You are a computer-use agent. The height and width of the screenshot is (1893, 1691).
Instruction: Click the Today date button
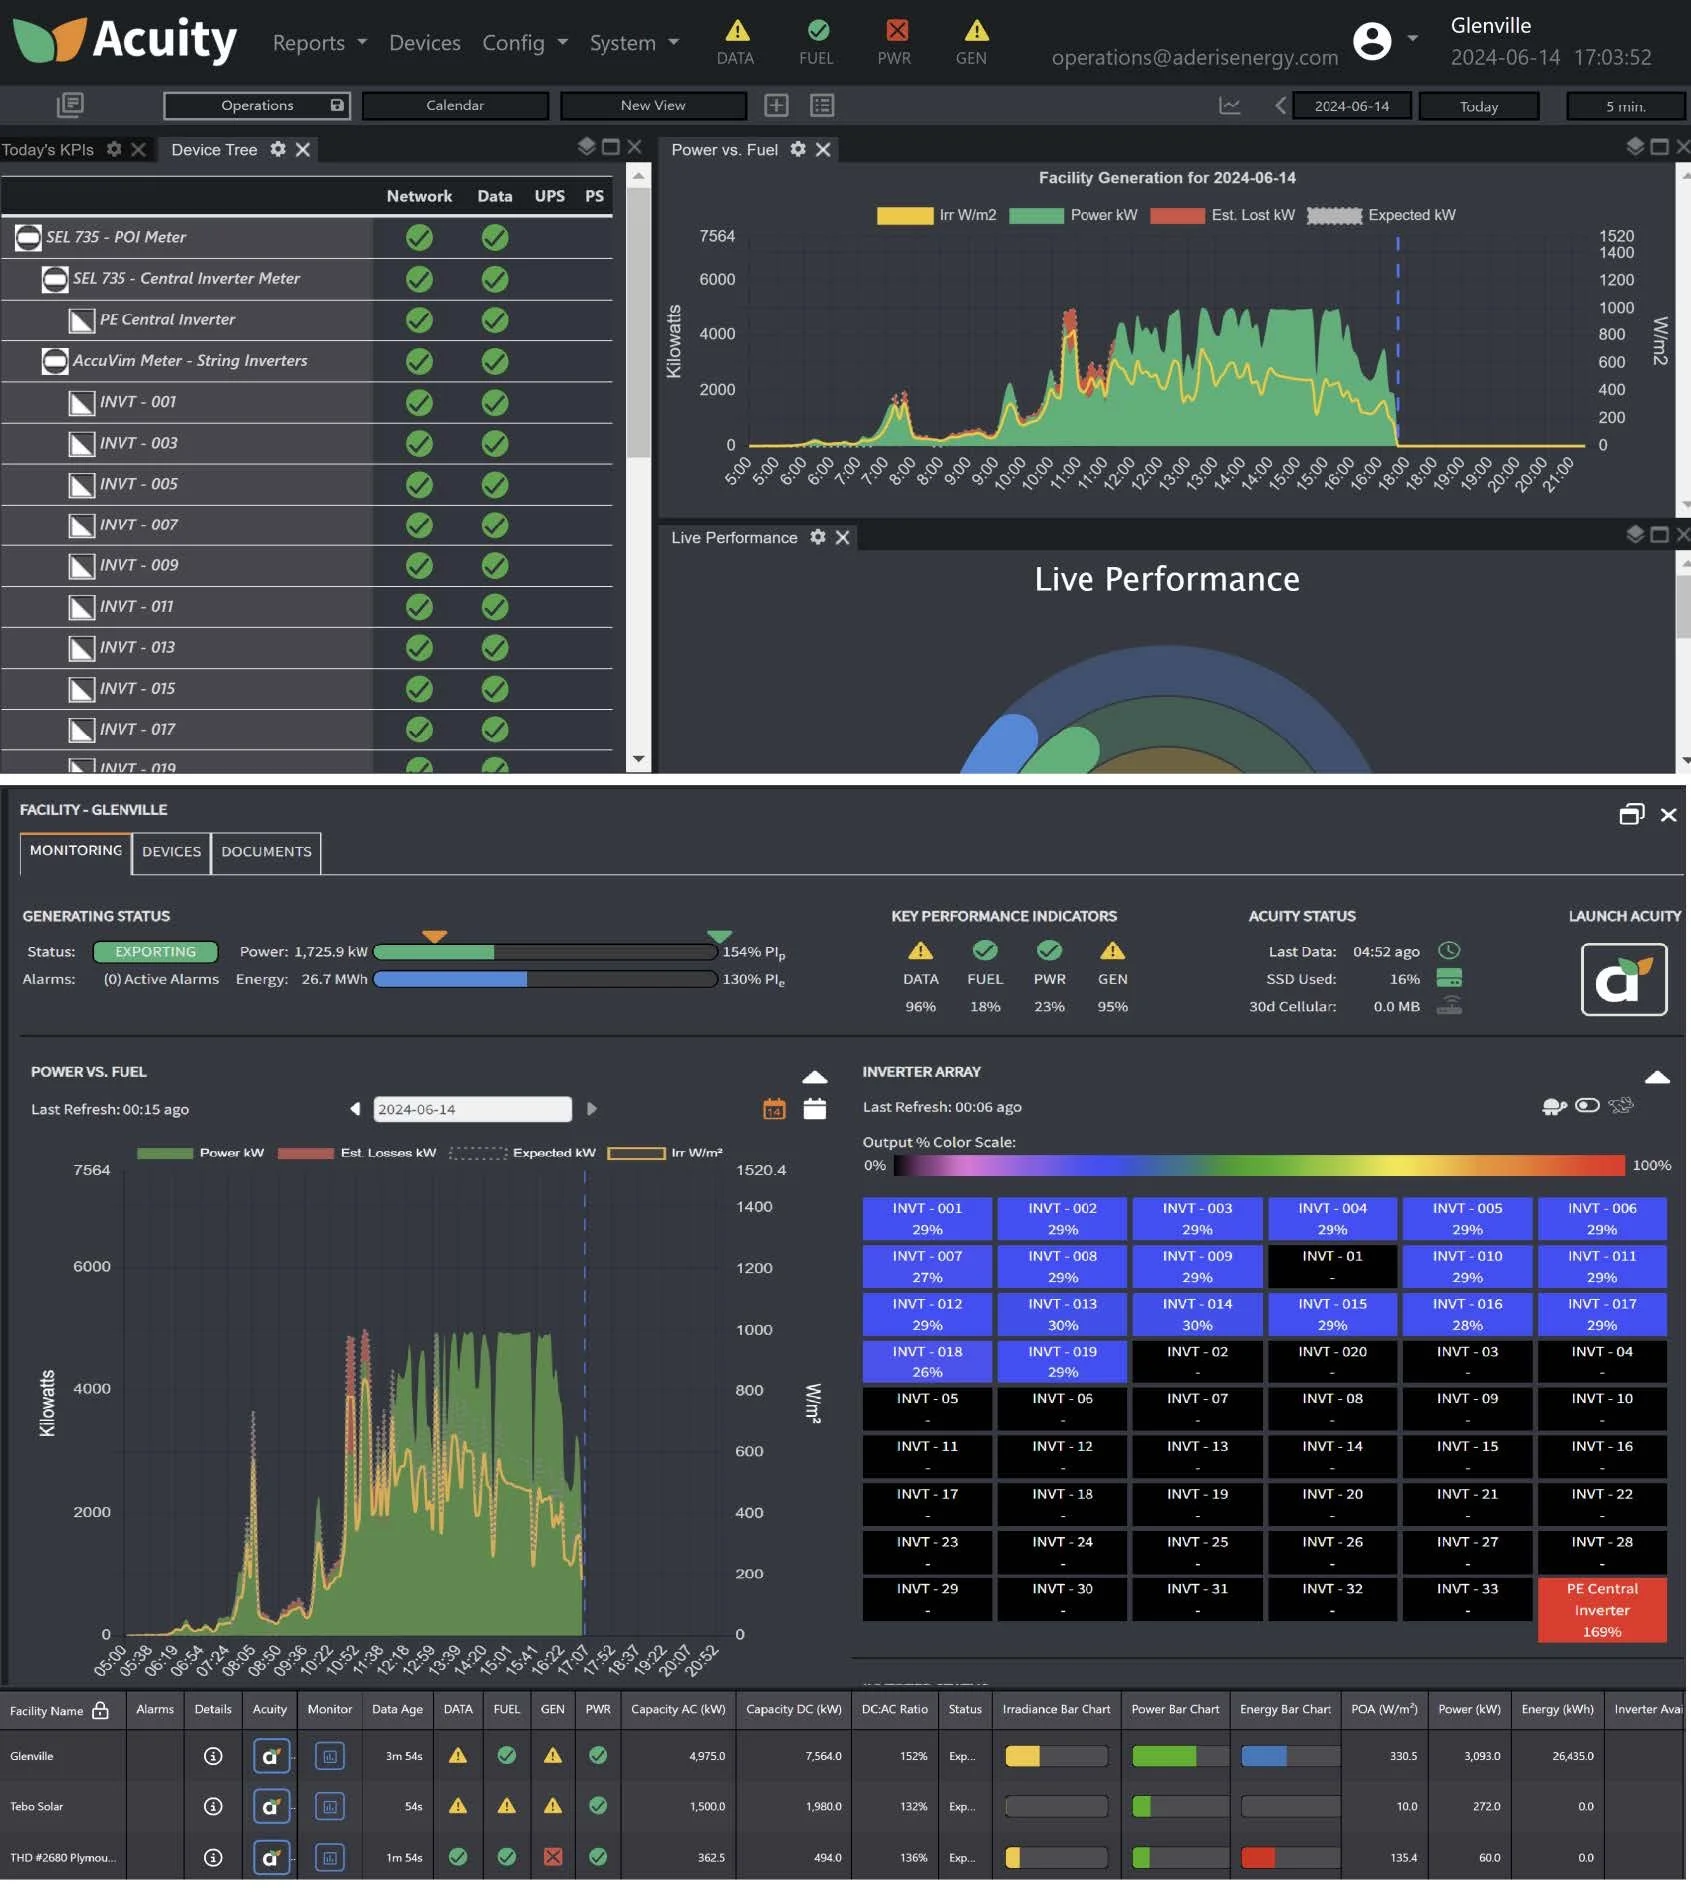[x=1478, y=106]
